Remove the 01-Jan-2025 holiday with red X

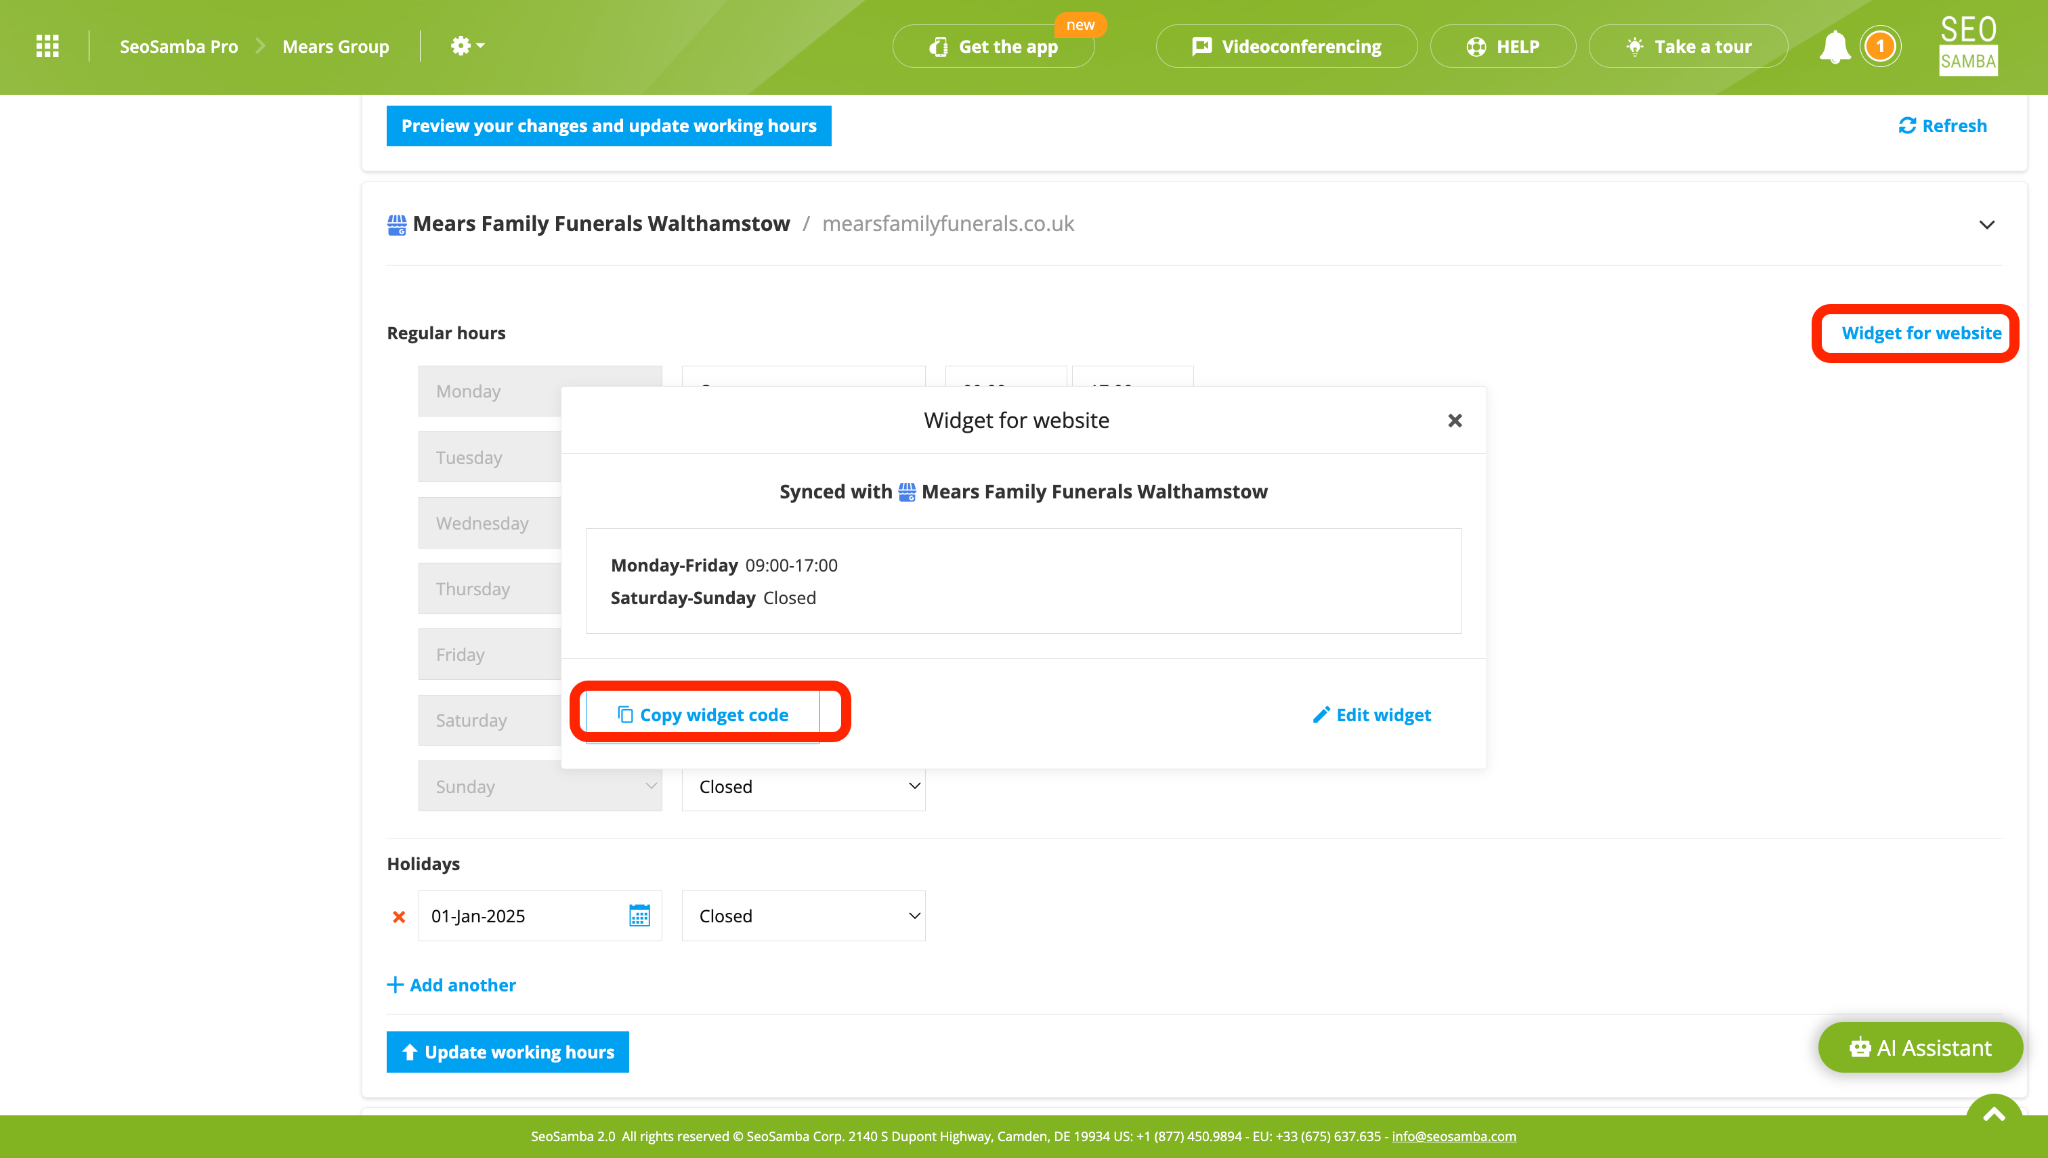click(399, 916)
